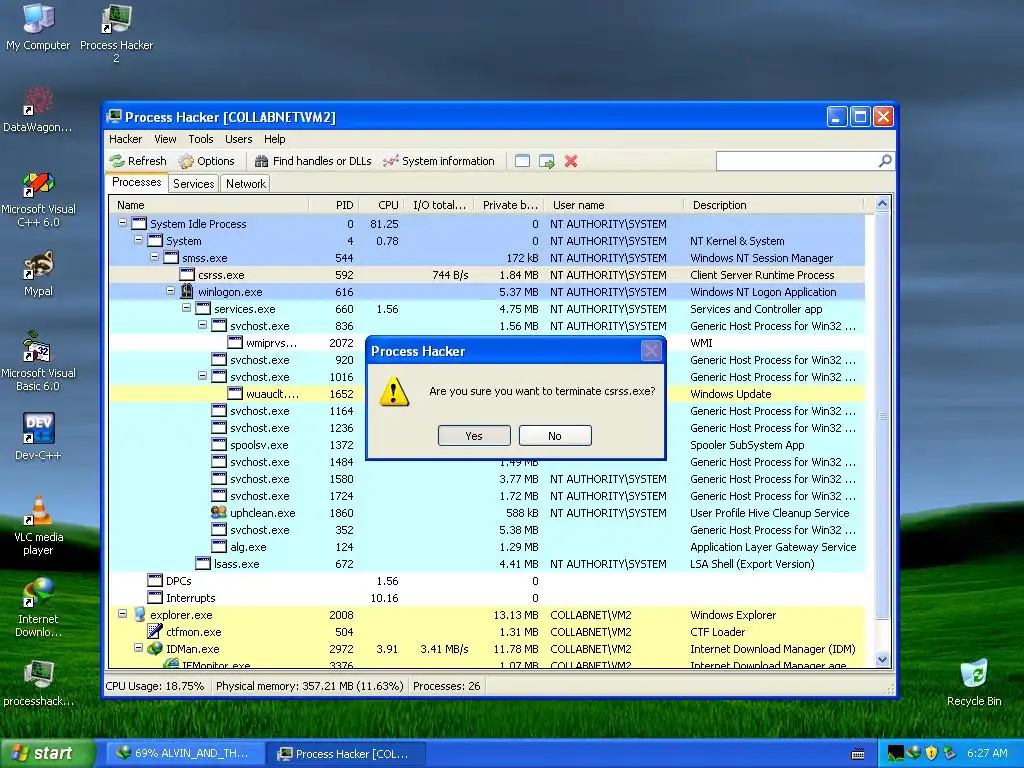The image size is (1024, 768).
Task: Select VLC media player desktop icon
Action: pyautogui.click(x=38, y=526)
